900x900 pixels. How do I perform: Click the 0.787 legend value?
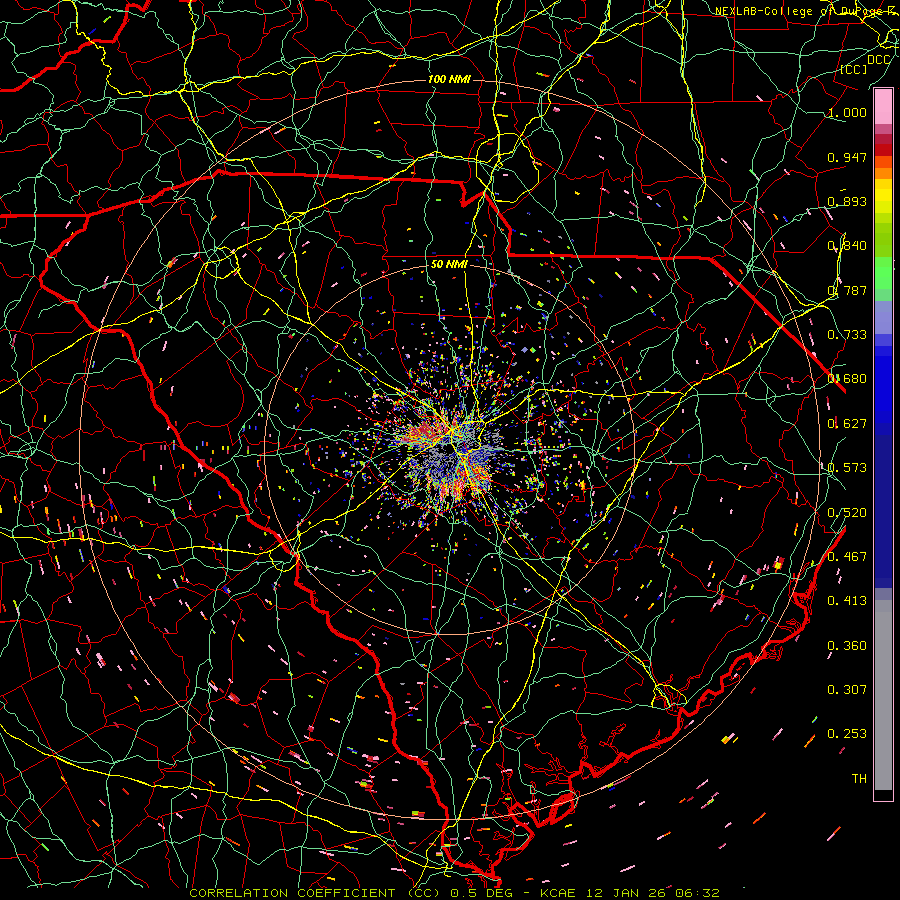point(847,290)
